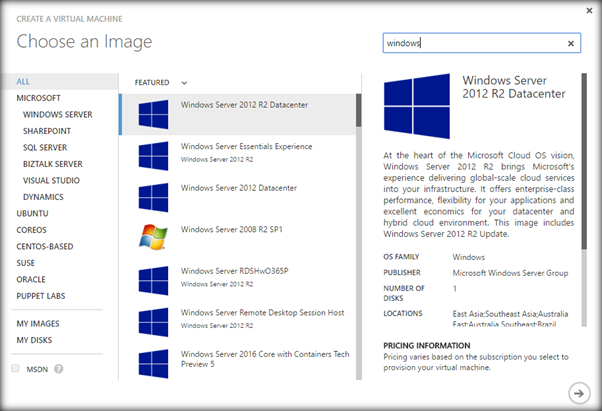Choose Windows Server 2012 R2 Datacenter title

pos(245,105)
